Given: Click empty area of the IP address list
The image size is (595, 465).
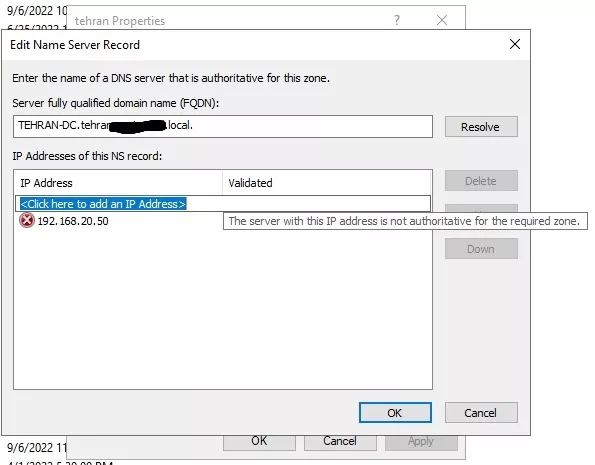Looking at the screenshot, I should 223,307.
